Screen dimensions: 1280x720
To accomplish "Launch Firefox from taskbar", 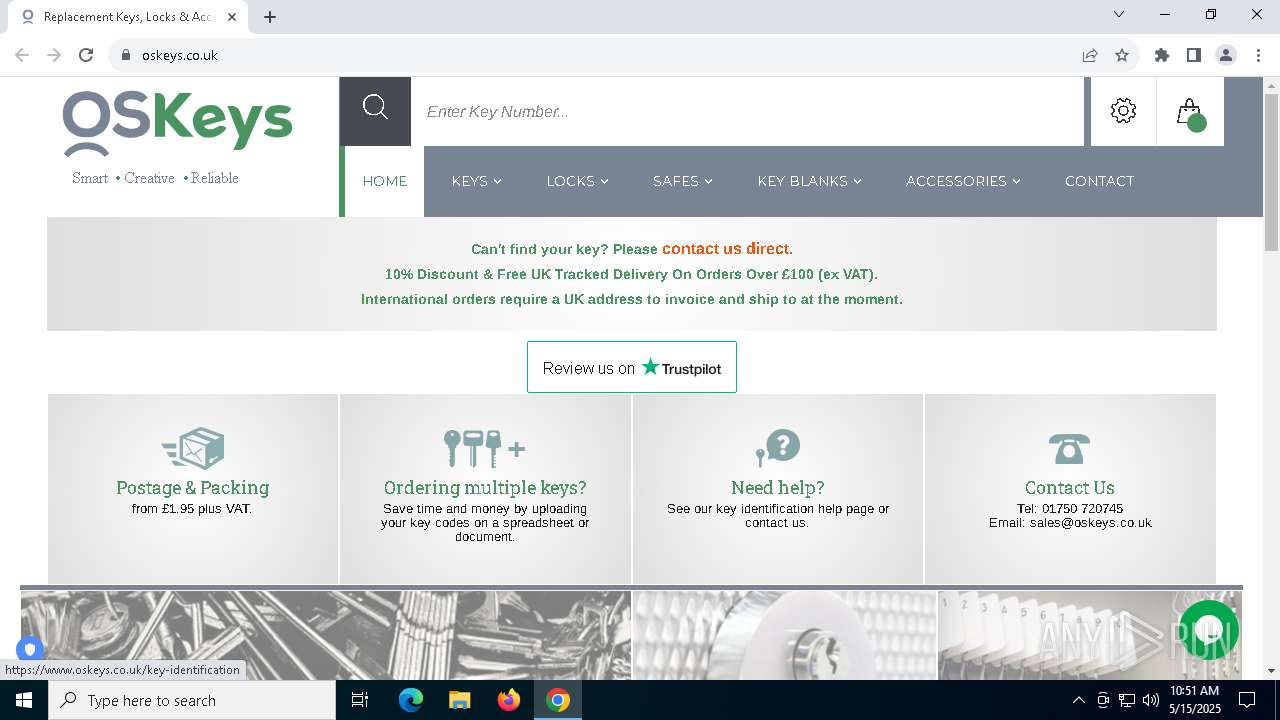I will click(509, 700).
